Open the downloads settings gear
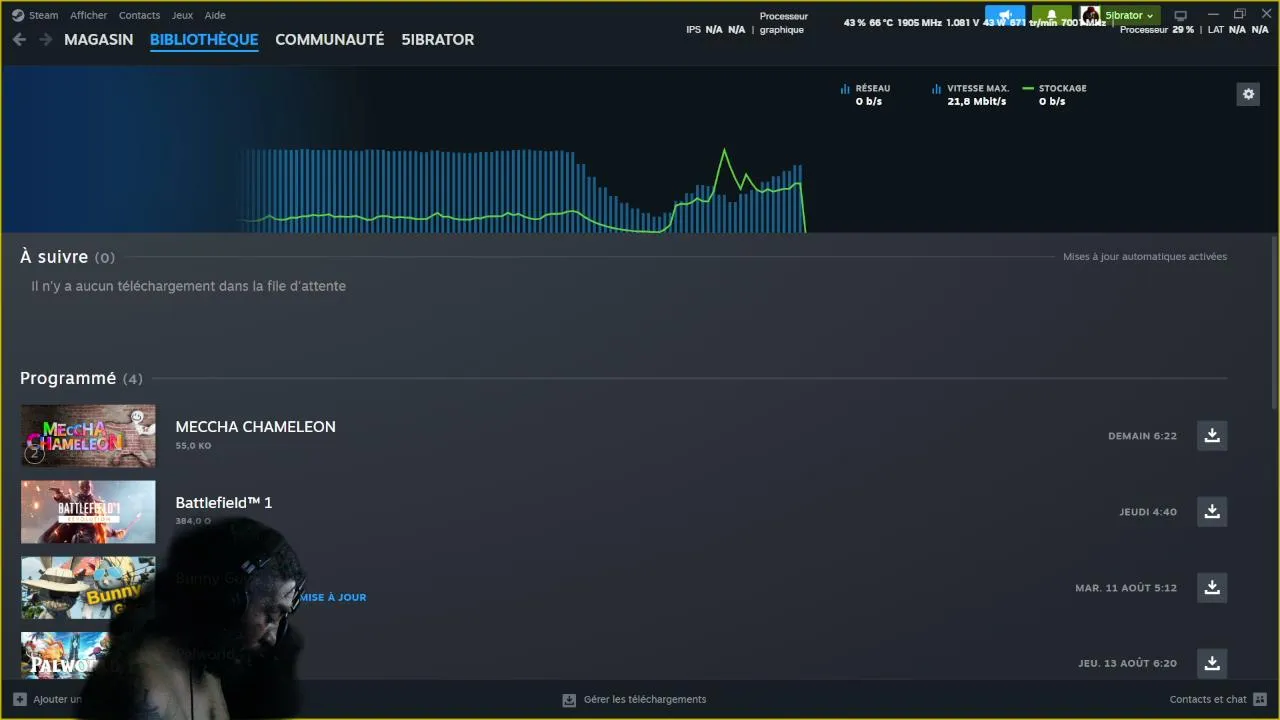 pyautogui.click(x=1248, y=94)
